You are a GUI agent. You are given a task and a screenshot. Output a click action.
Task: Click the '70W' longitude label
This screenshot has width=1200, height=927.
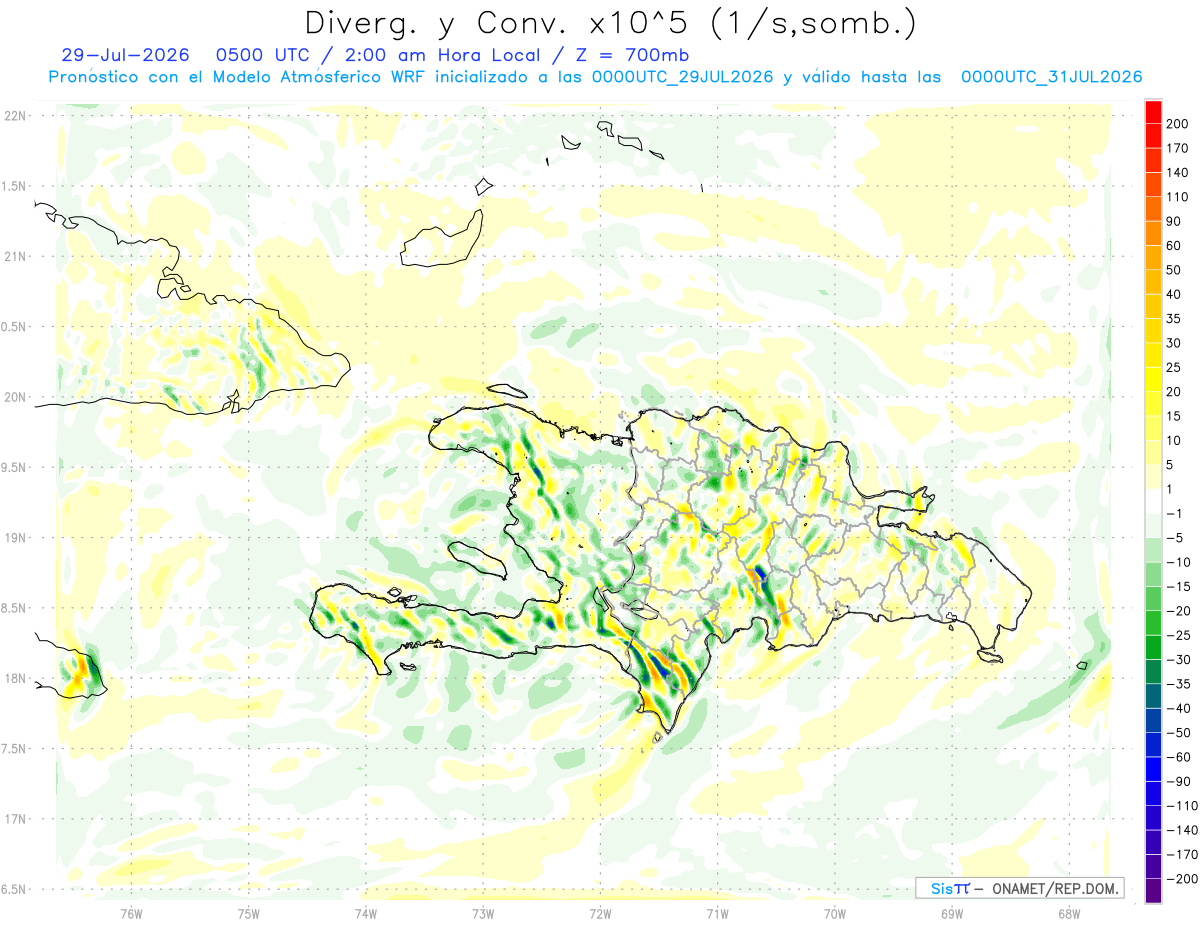tap(835, 913)
